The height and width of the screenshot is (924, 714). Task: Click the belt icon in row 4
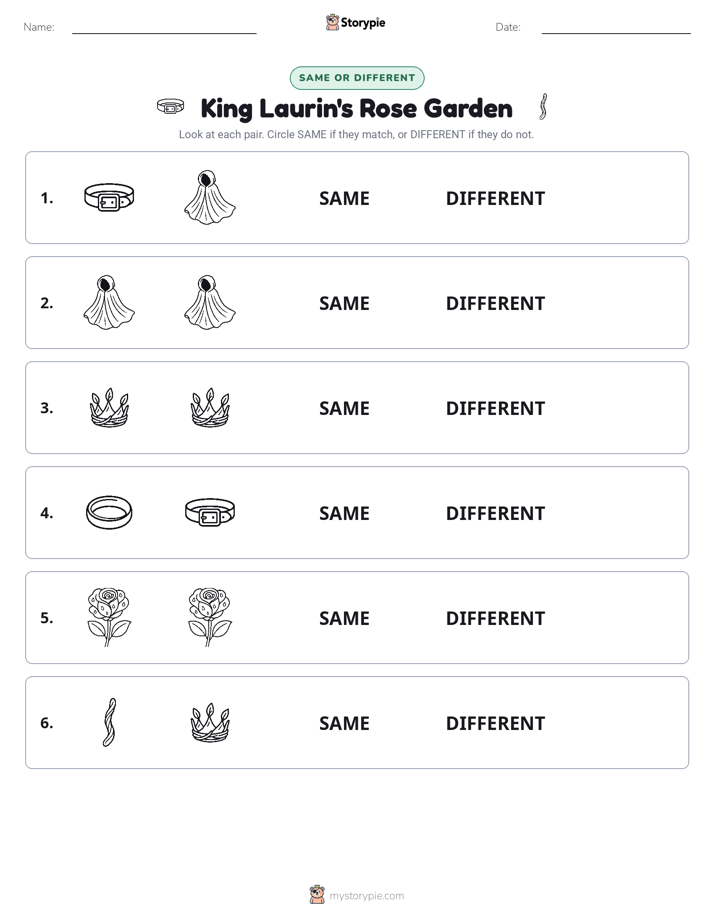pyautogui.click(x=210, y=513)
